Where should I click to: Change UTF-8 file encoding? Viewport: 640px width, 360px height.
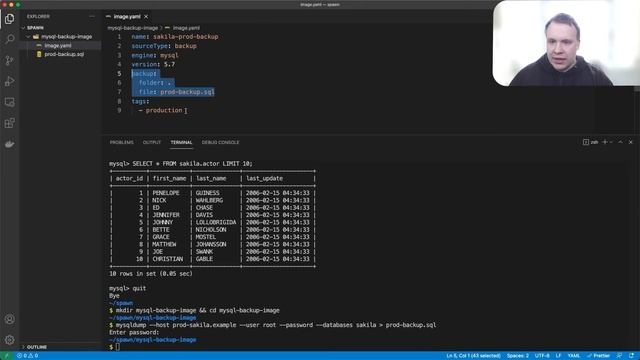pos(542,356)
